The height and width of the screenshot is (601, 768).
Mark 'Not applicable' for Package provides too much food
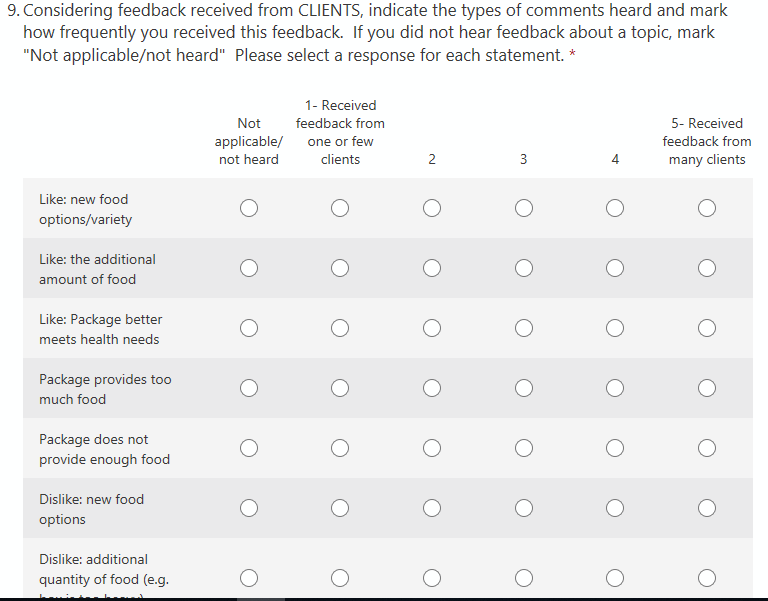(249, 388)
